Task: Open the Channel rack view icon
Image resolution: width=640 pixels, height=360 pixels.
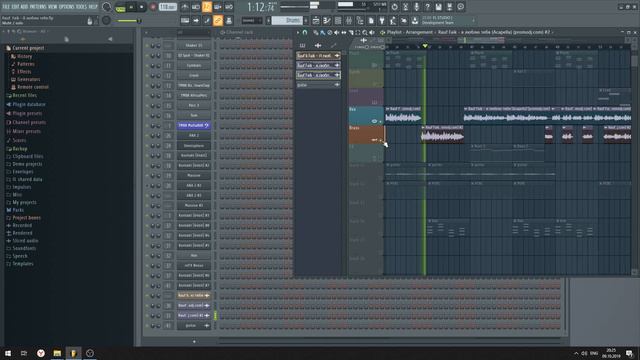Action: [x=338, y=20]
